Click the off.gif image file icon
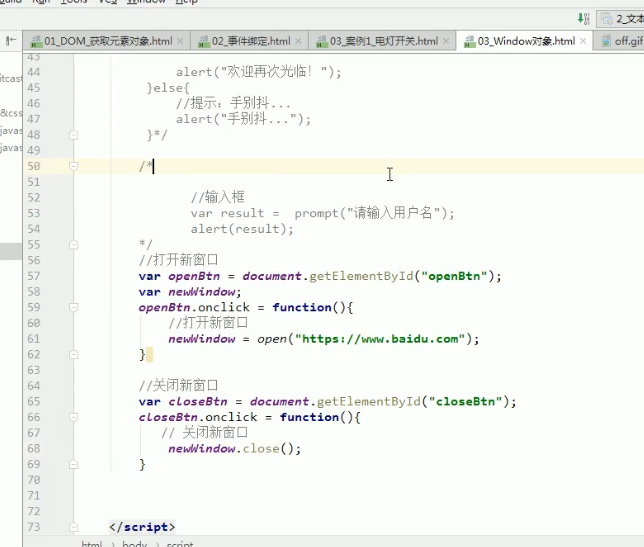The width and height of the screenshot is (644, 547). coord(606,41)
